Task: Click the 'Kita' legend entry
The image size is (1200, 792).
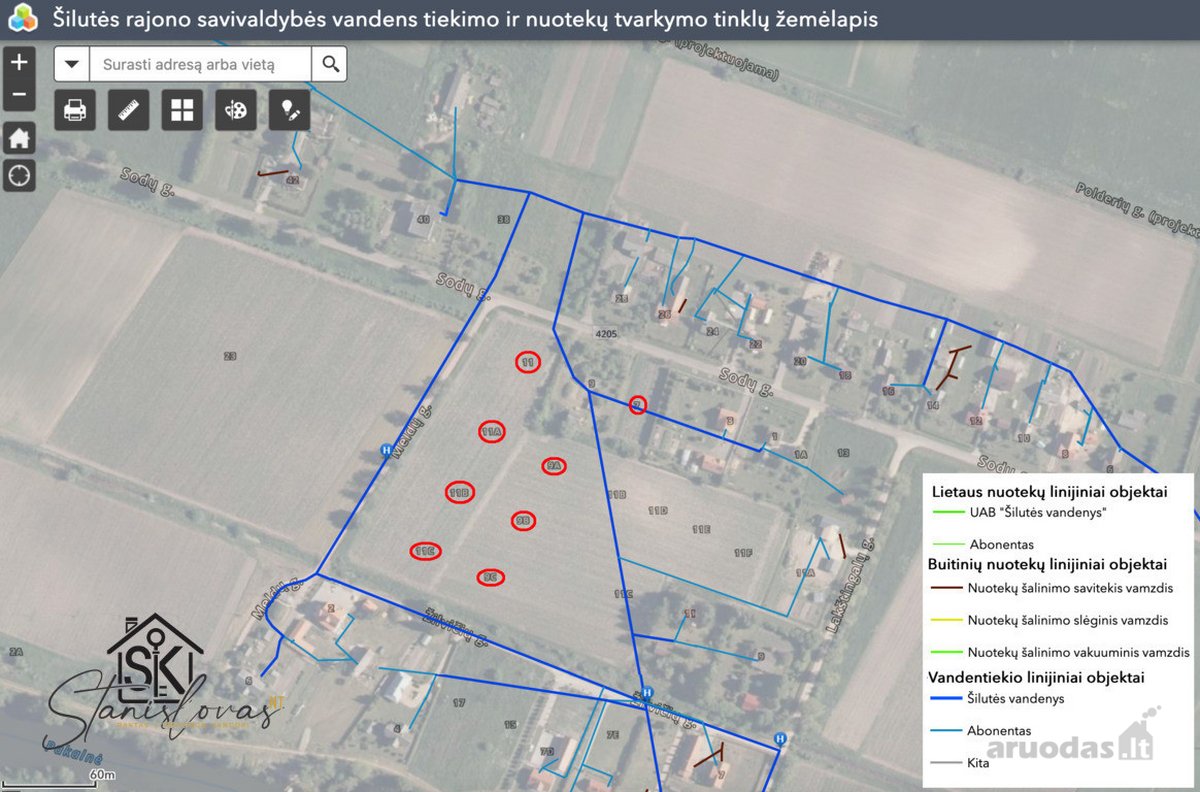Action: [x=979, y=763]
